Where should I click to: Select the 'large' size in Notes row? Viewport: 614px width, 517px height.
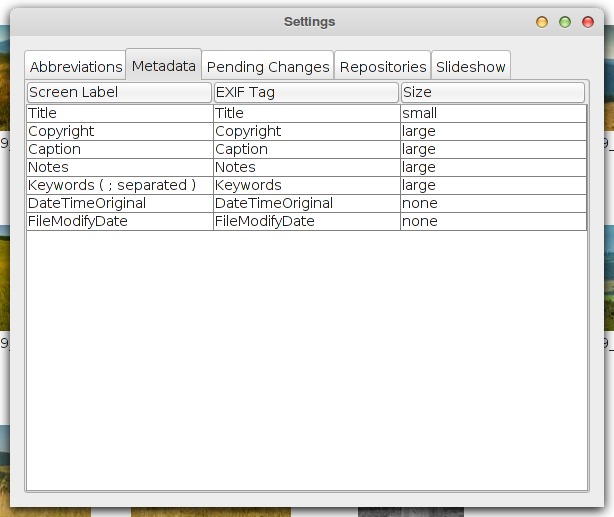tap(493, 168)
